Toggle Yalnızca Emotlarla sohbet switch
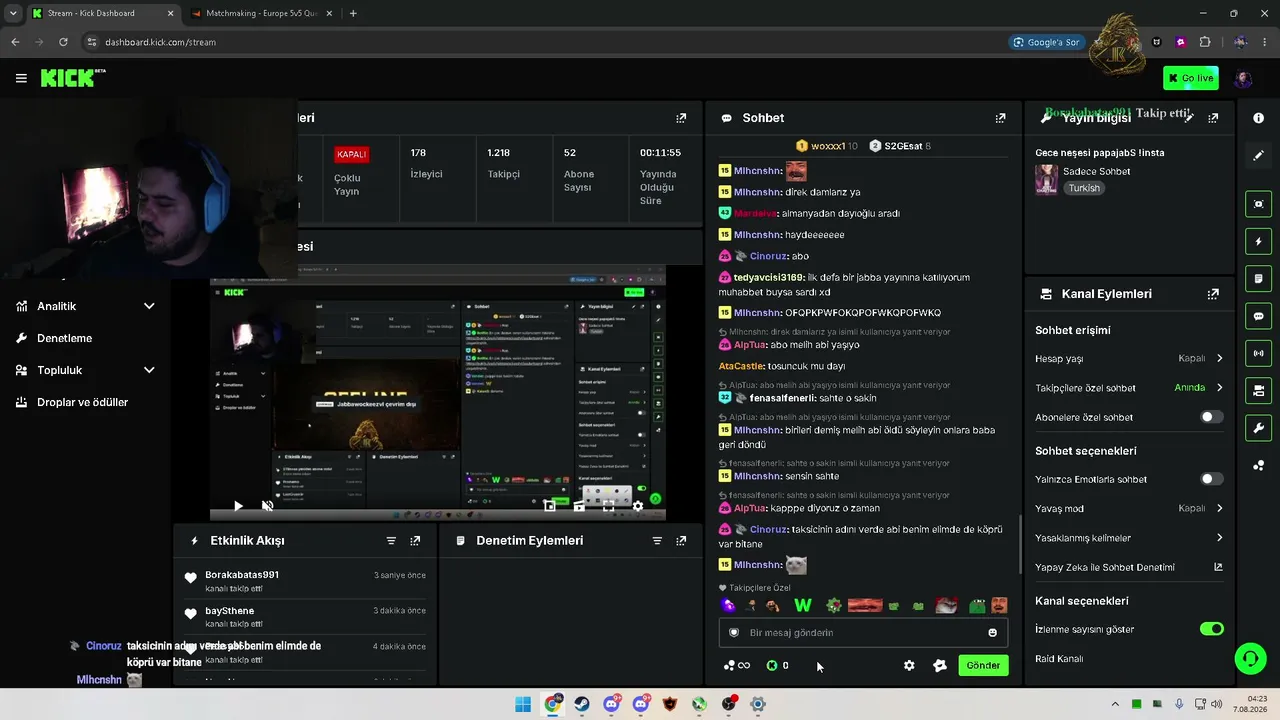1280x720 pixels. click(1211, 479)
